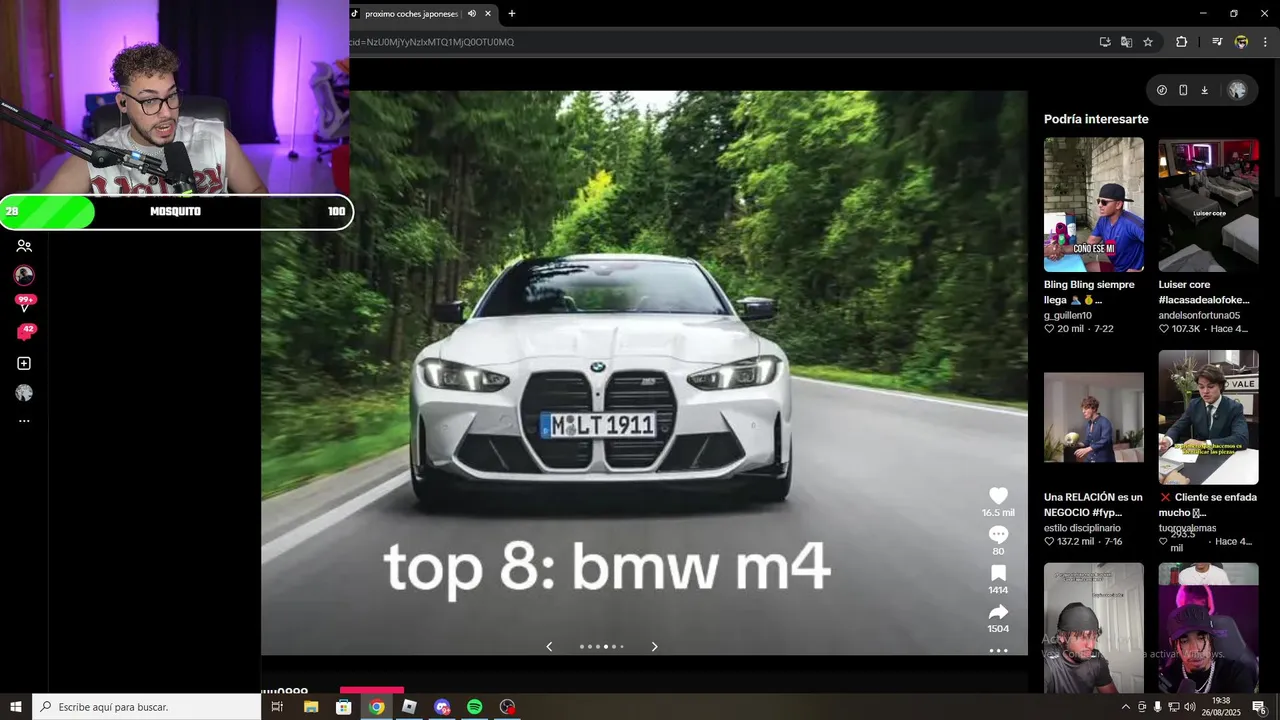Open the 'estilo disciplinario' username
The width and height of the screenshot is (1280, 720).
[x=1082, y=528]
